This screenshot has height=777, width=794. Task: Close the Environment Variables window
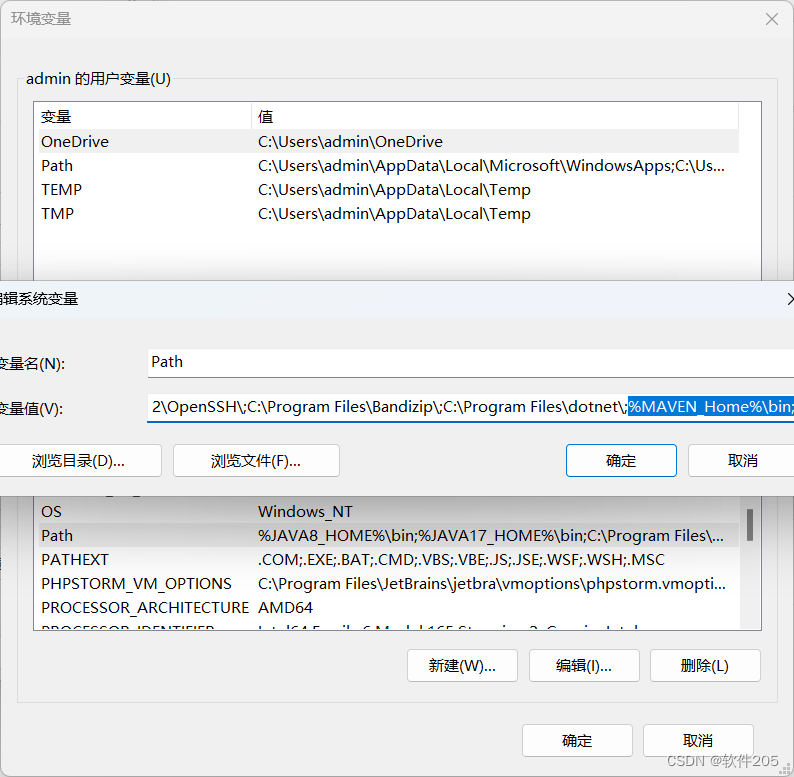click(x=772, y=19)
